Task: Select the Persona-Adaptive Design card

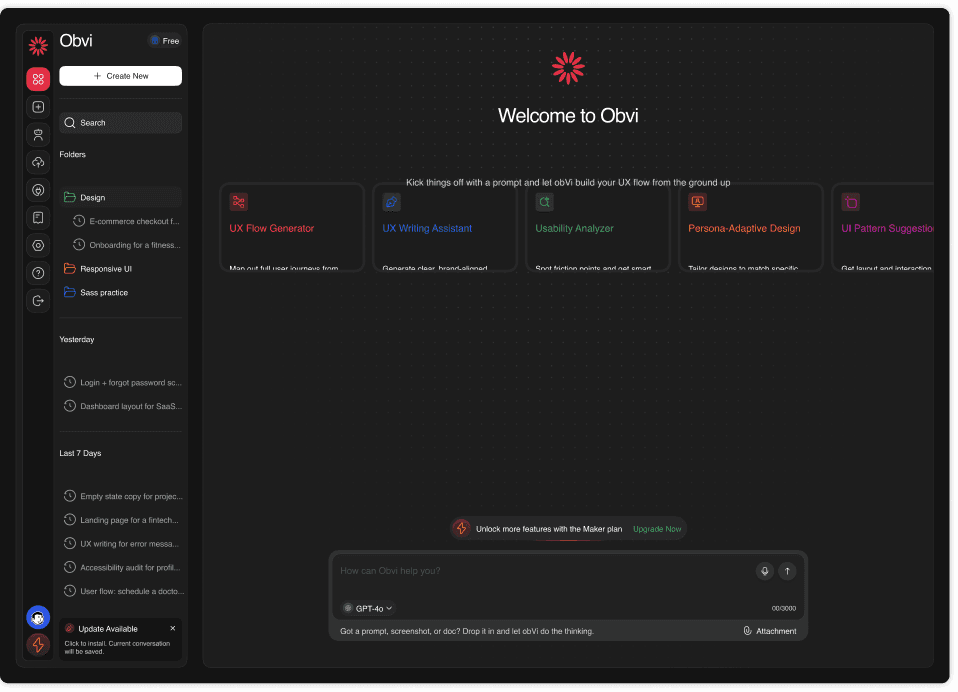Action: tap(751, 228)
